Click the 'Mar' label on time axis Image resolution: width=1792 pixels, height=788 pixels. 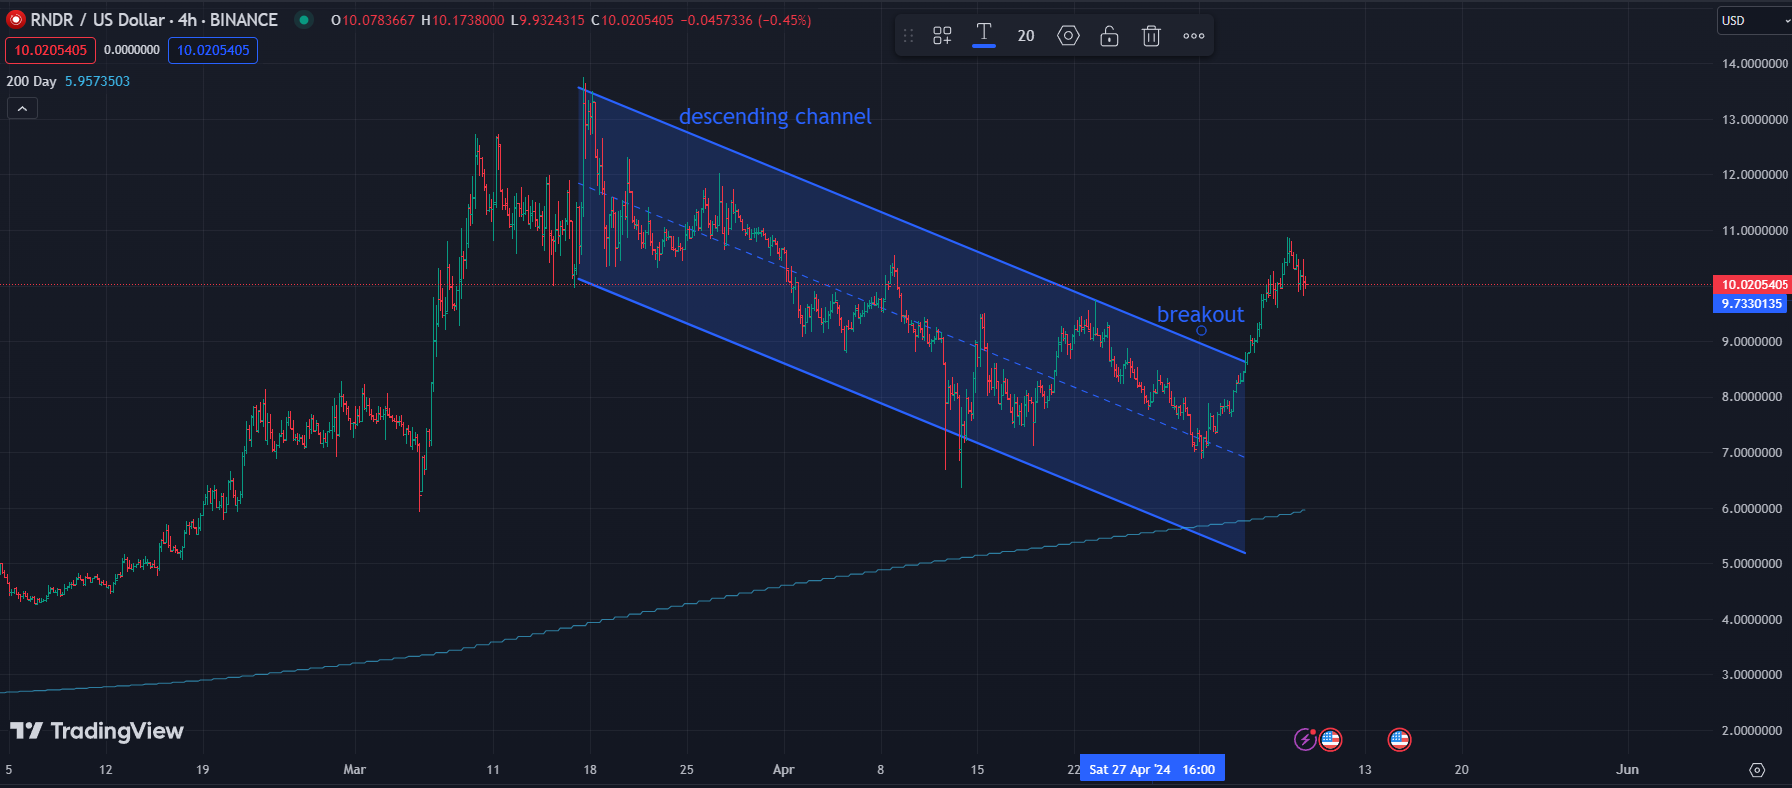(354, 769)
